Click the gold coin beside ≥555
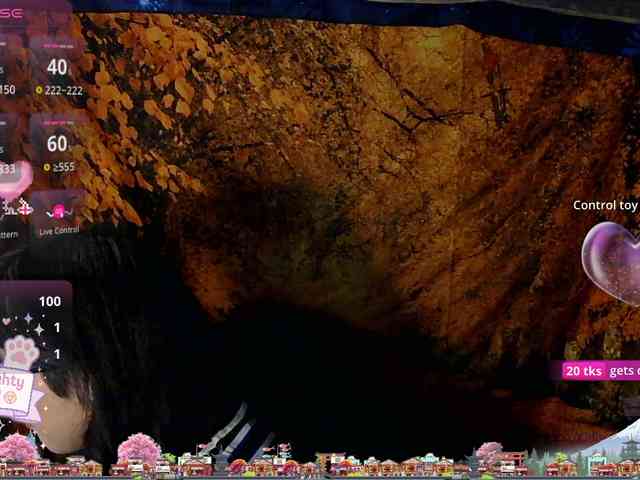Viewport: 640px width, 480px height. tap(39, 167)
